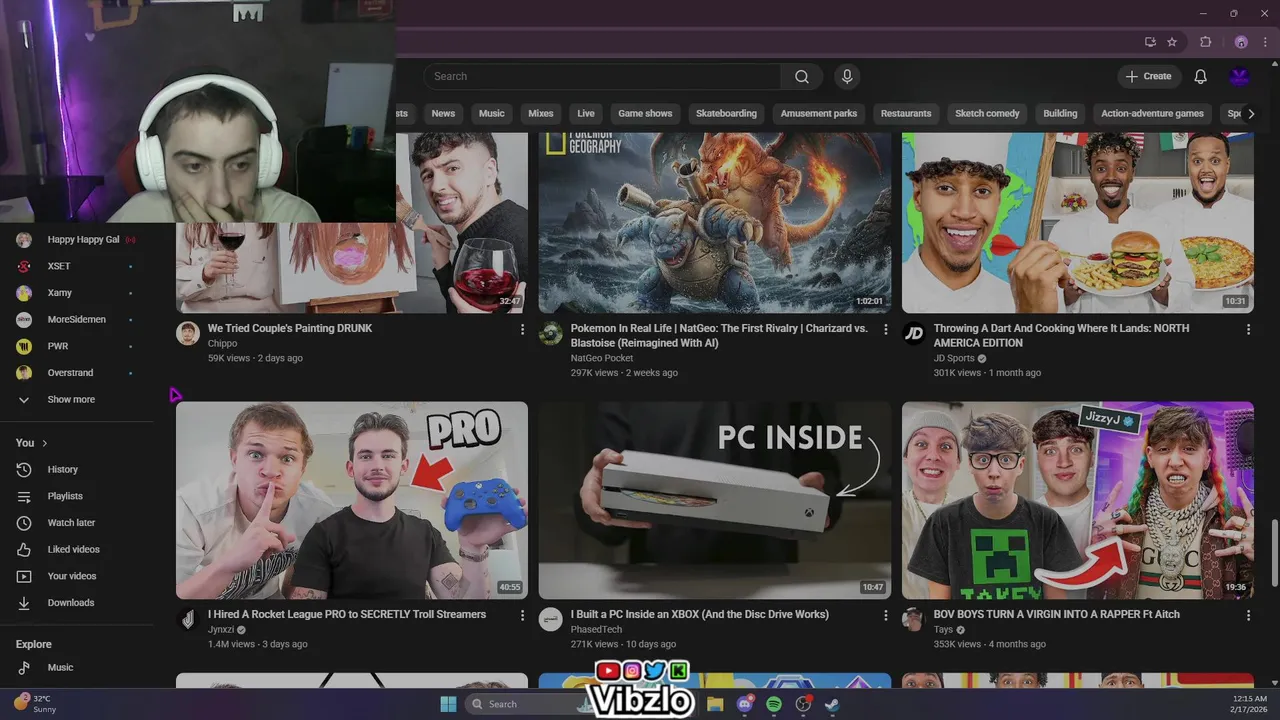Viewport: 1280px width, 720px height.
Task: Open the PC INSIDE Xbox thumbnail
Action: coord(715,500)
